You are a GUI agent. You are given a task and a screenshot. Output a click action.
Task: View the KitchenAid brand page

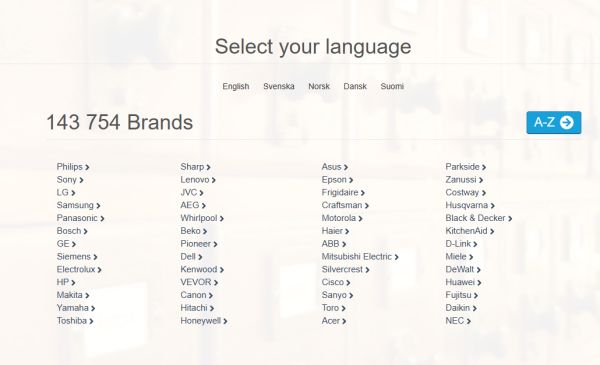[x=469, y=231]
